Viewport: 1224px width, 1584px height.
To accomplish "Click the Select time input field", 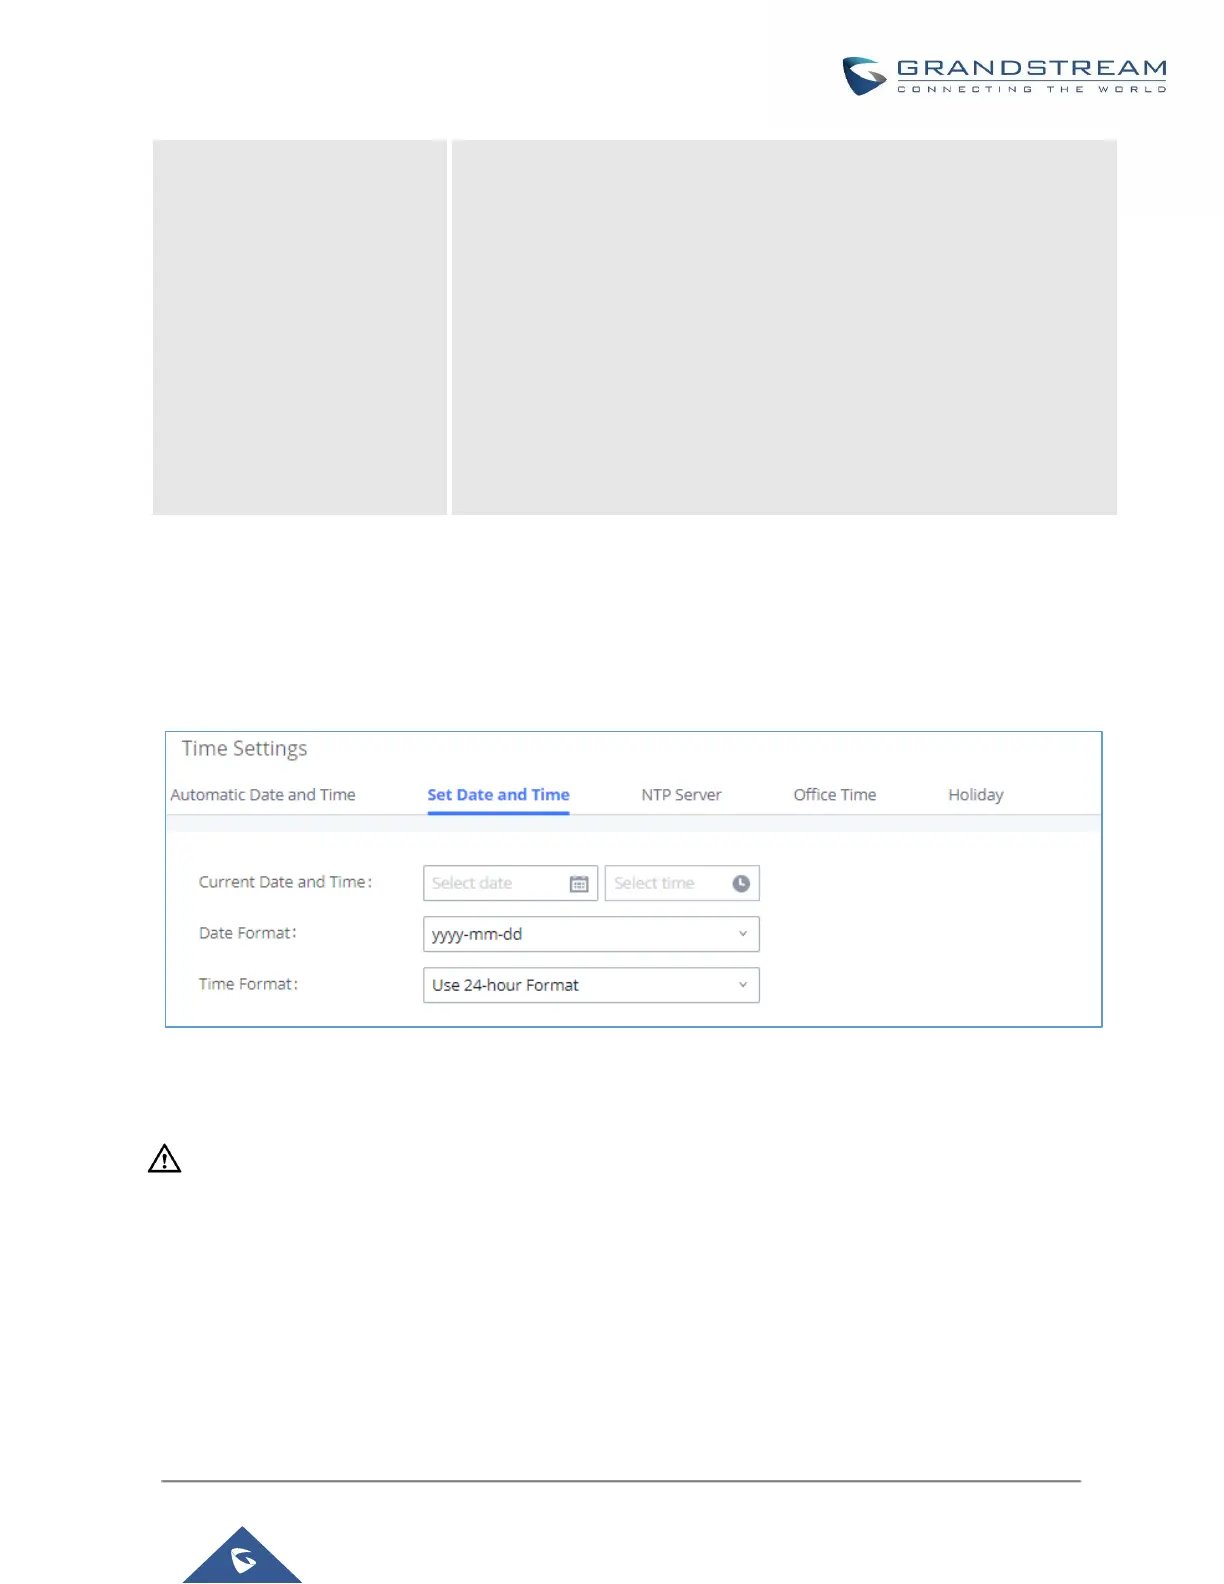I will pos(682,883).
